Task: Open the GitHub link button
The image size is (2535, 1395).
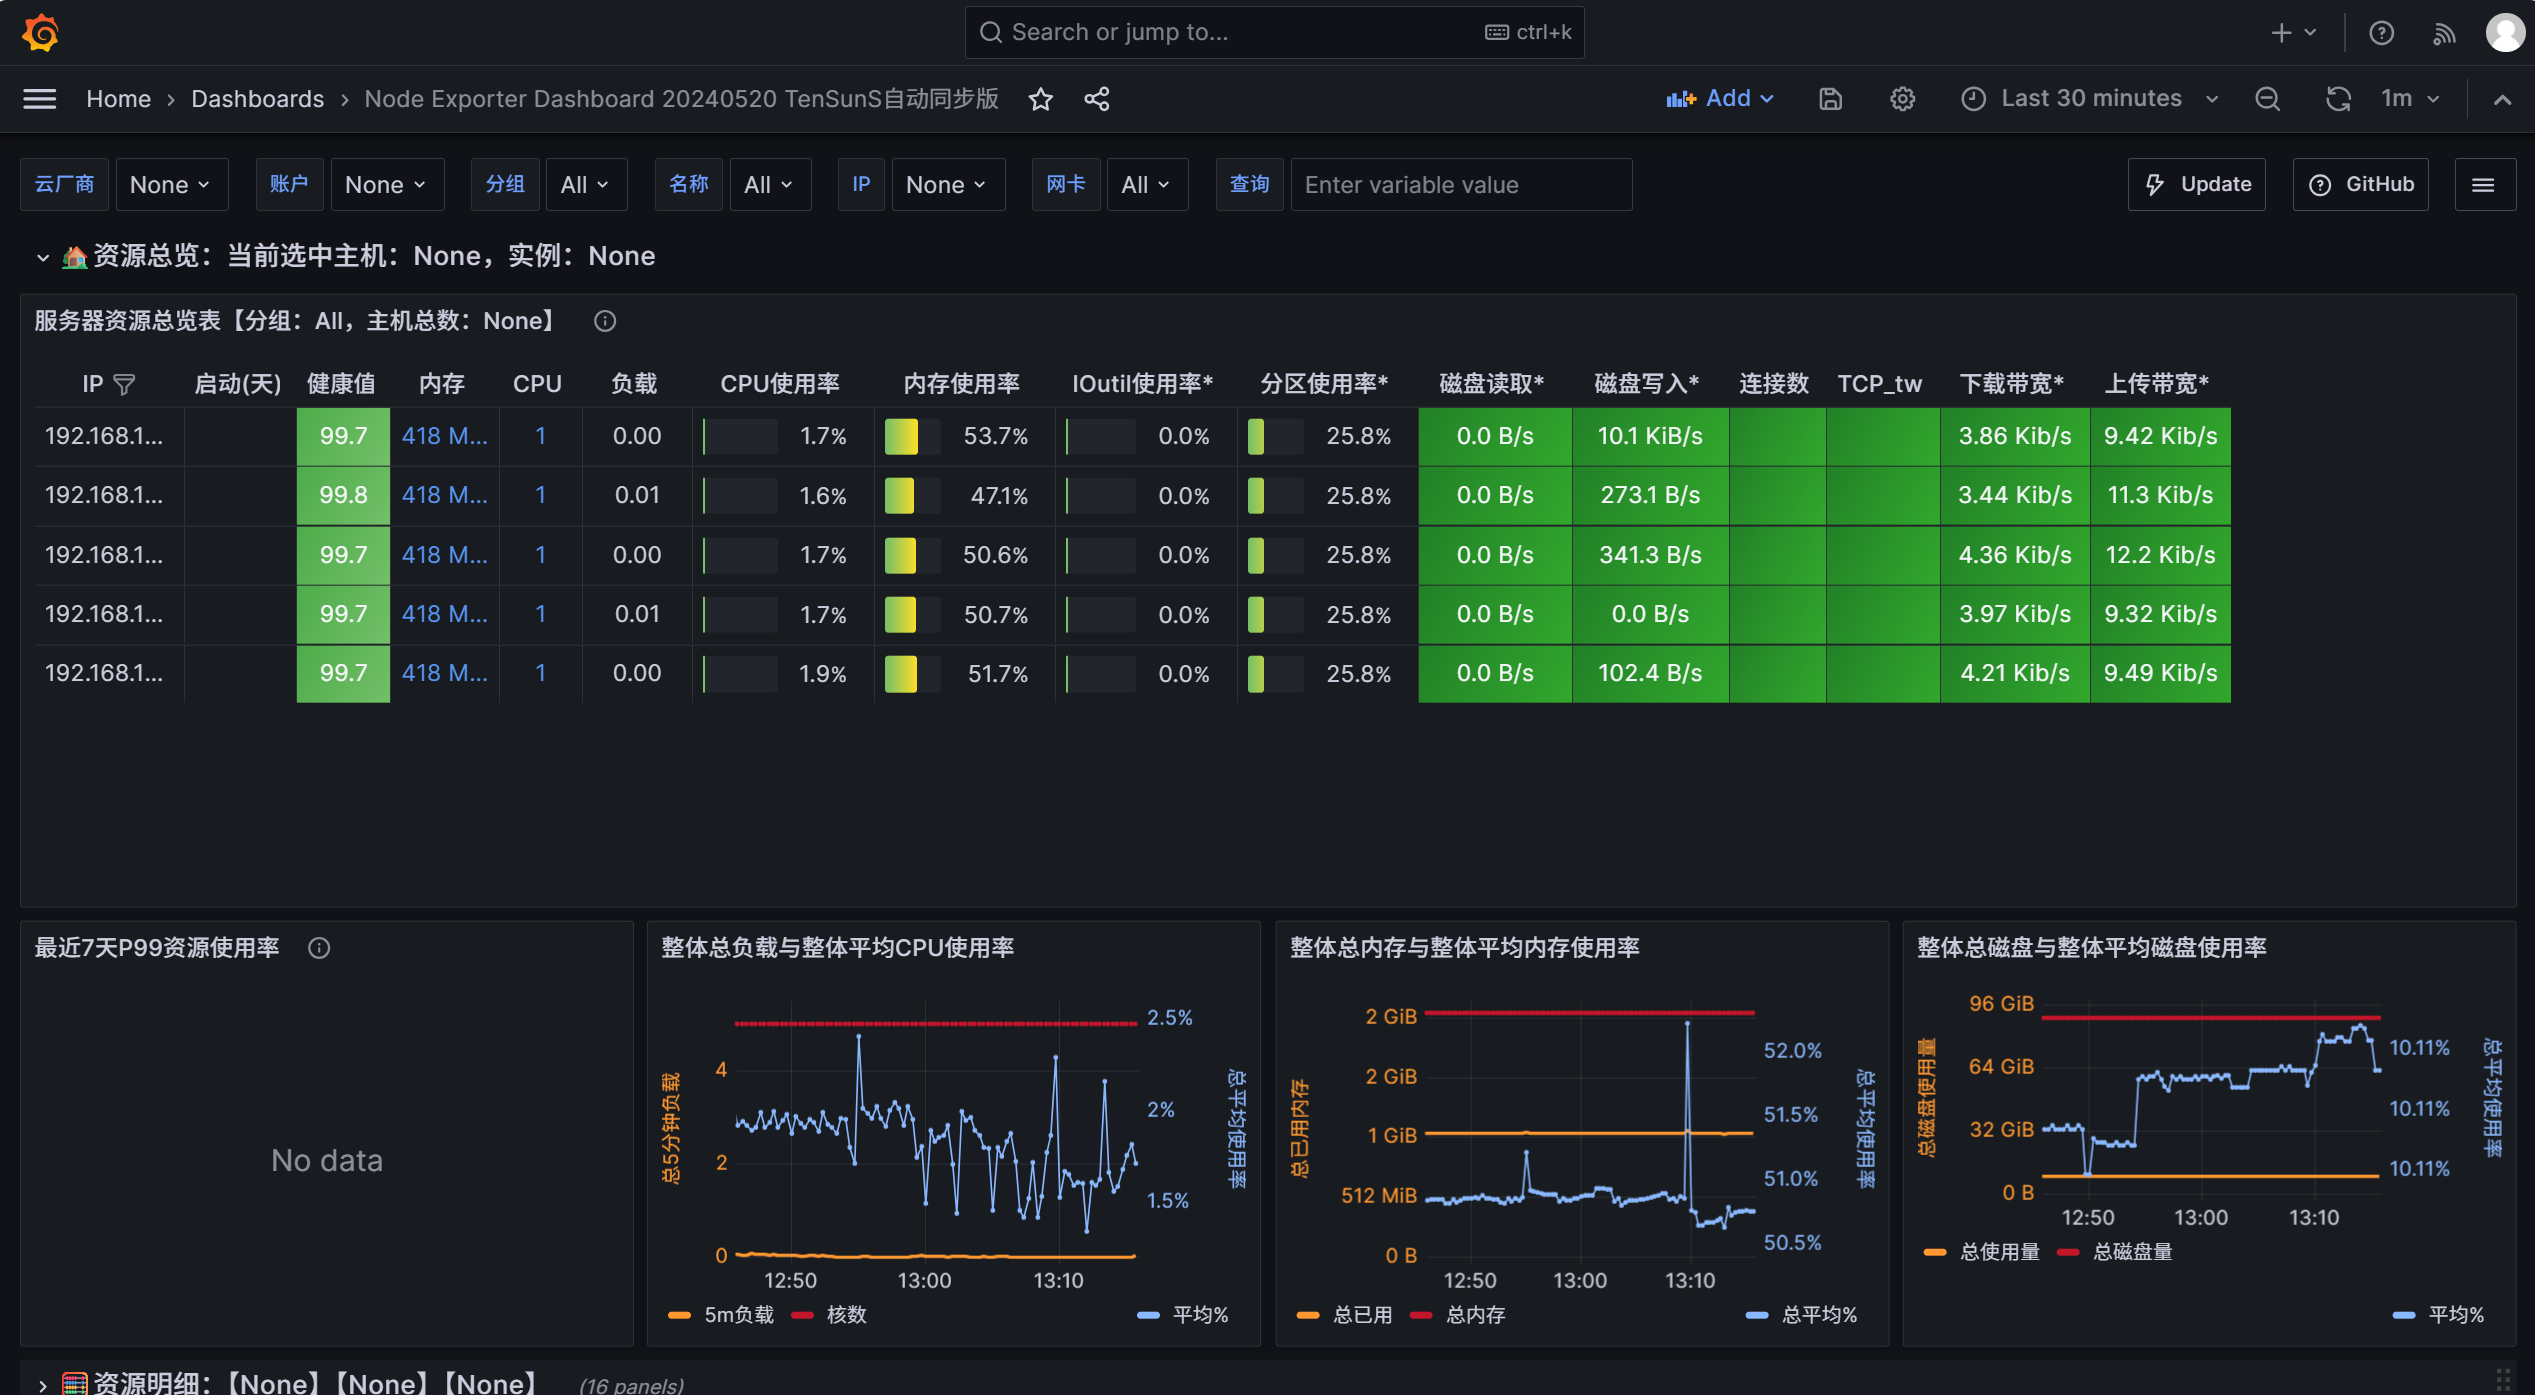Action: [2360, 185]
